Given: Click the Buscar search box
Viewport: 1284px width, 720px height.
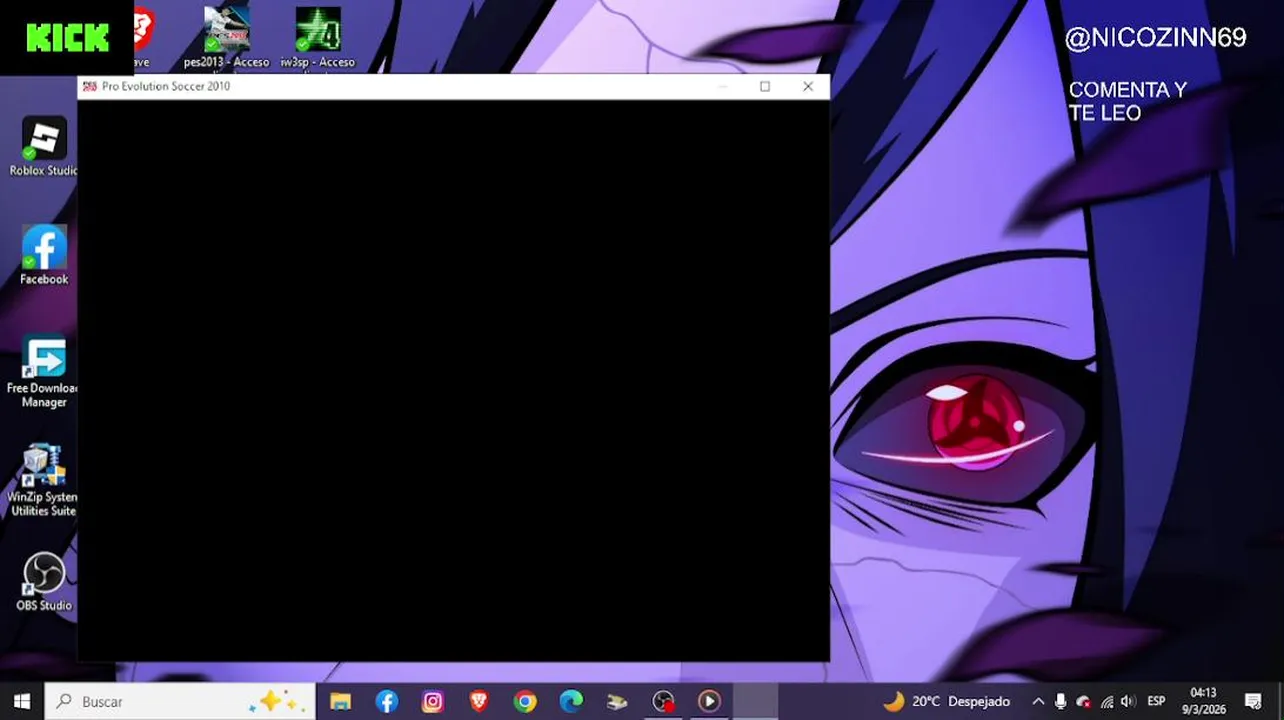Looking at the screenshot, I should 181,702.
